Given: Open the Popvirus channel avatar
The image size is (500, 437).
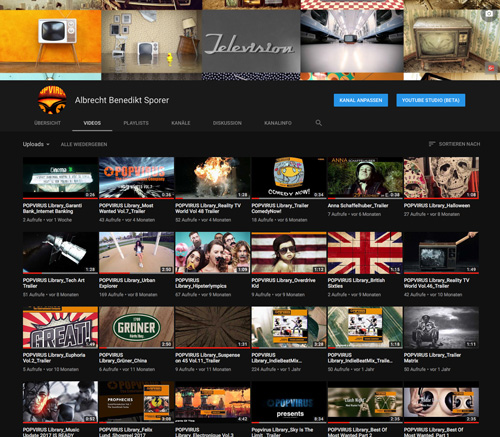Looking at the screenshot, I should point(52,100).
